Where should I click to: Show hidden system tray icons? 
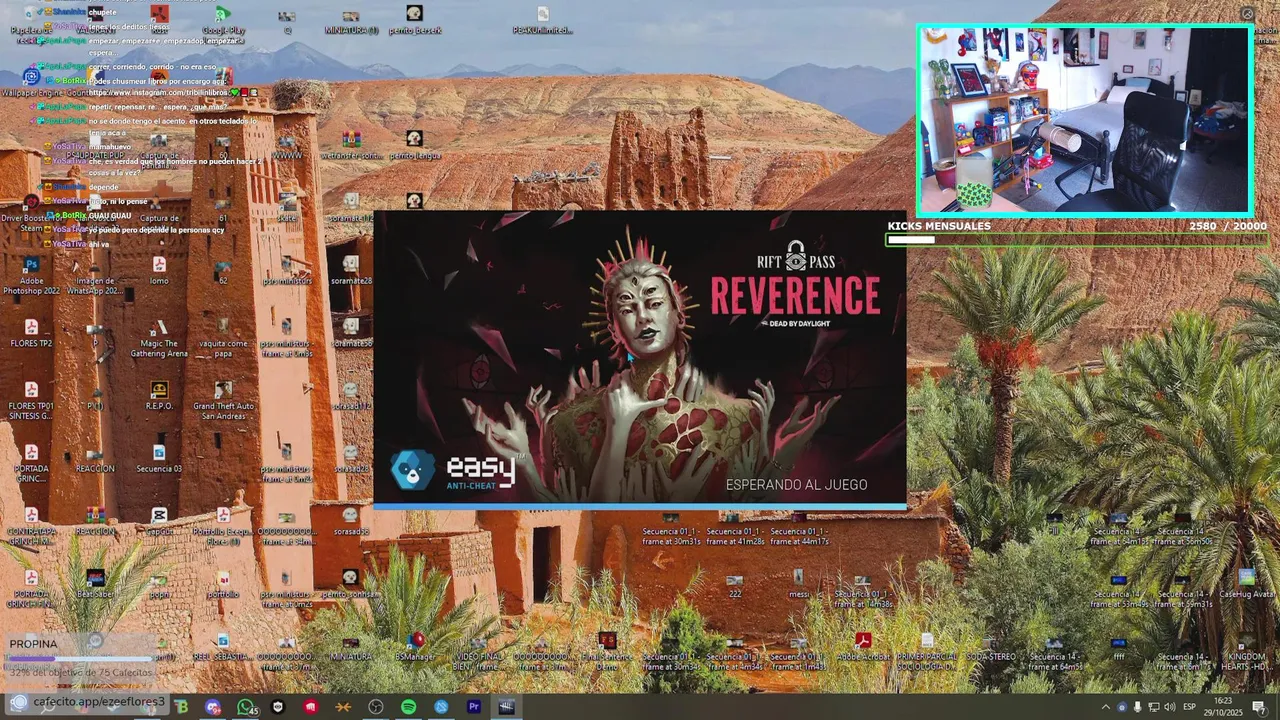1106,707
